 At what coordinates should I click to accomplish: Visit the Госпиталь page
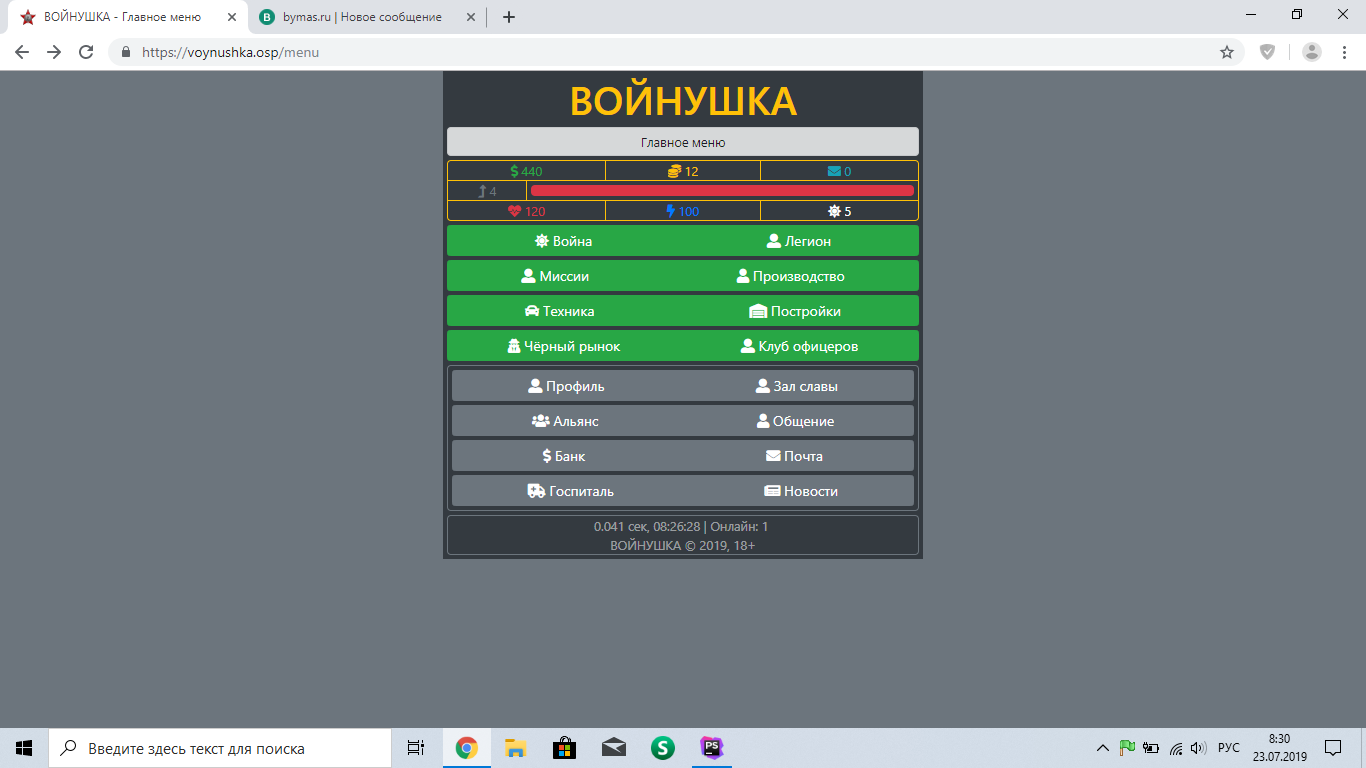point(570,491)
